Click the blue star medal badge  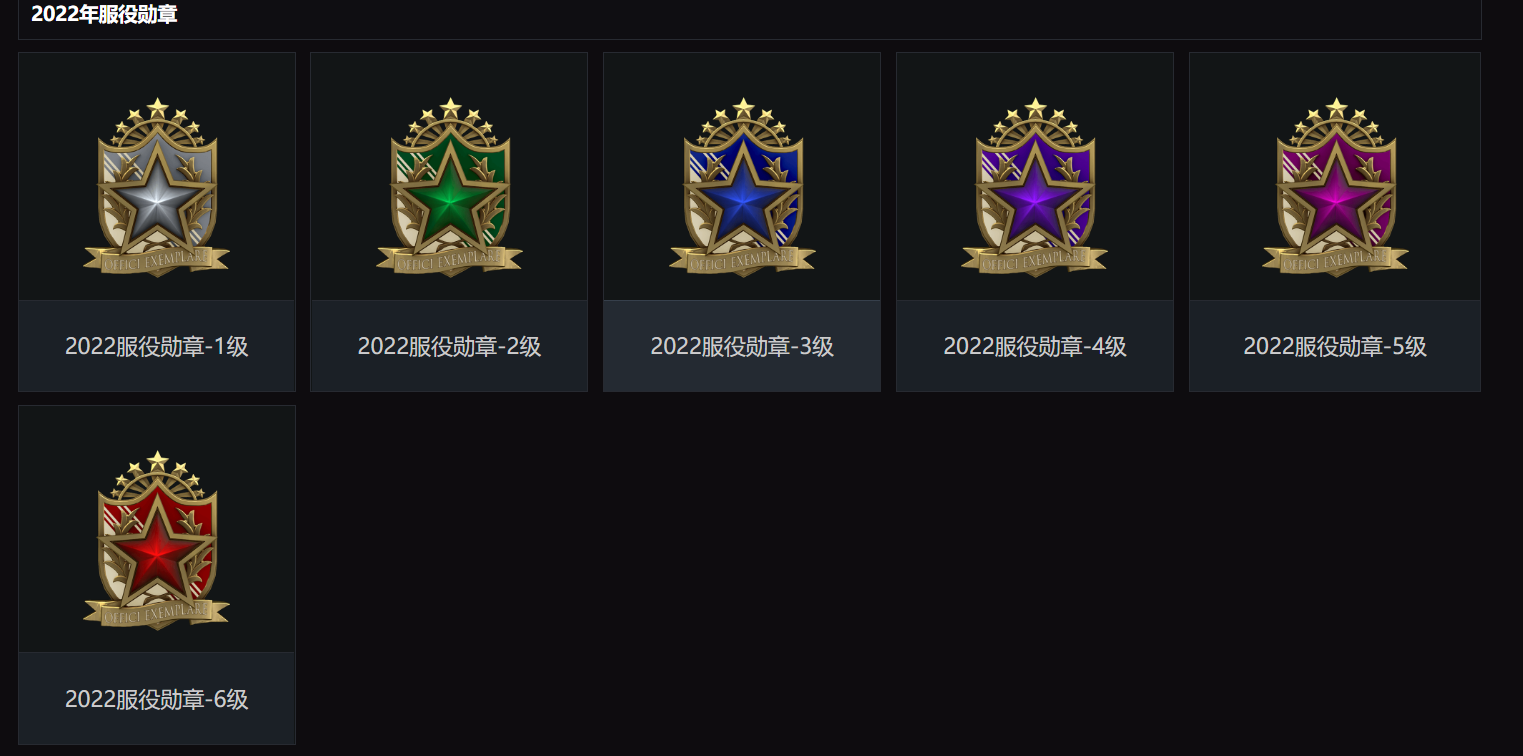click(x=743, y=187)
